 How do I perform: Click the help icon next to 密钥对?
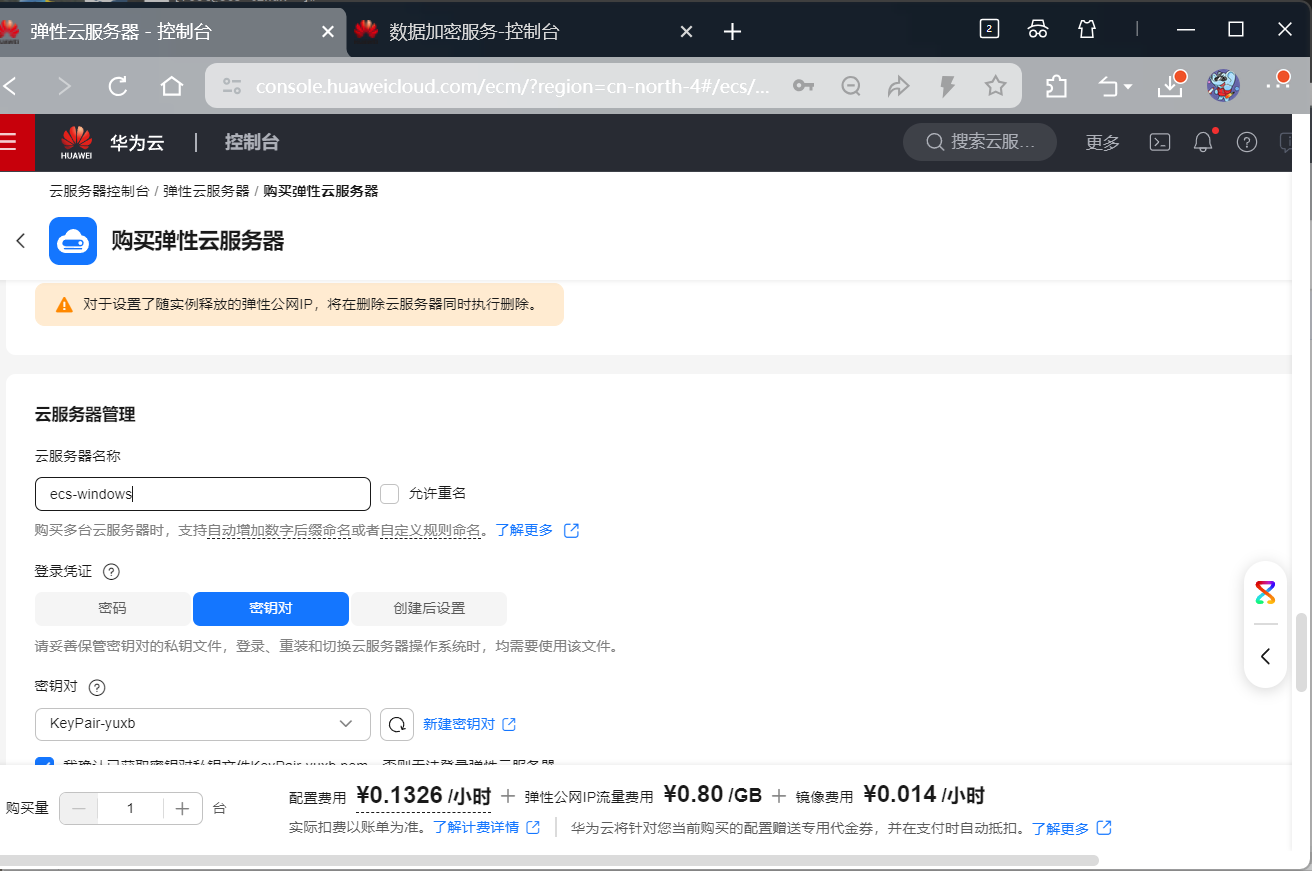tap(97, 688)
